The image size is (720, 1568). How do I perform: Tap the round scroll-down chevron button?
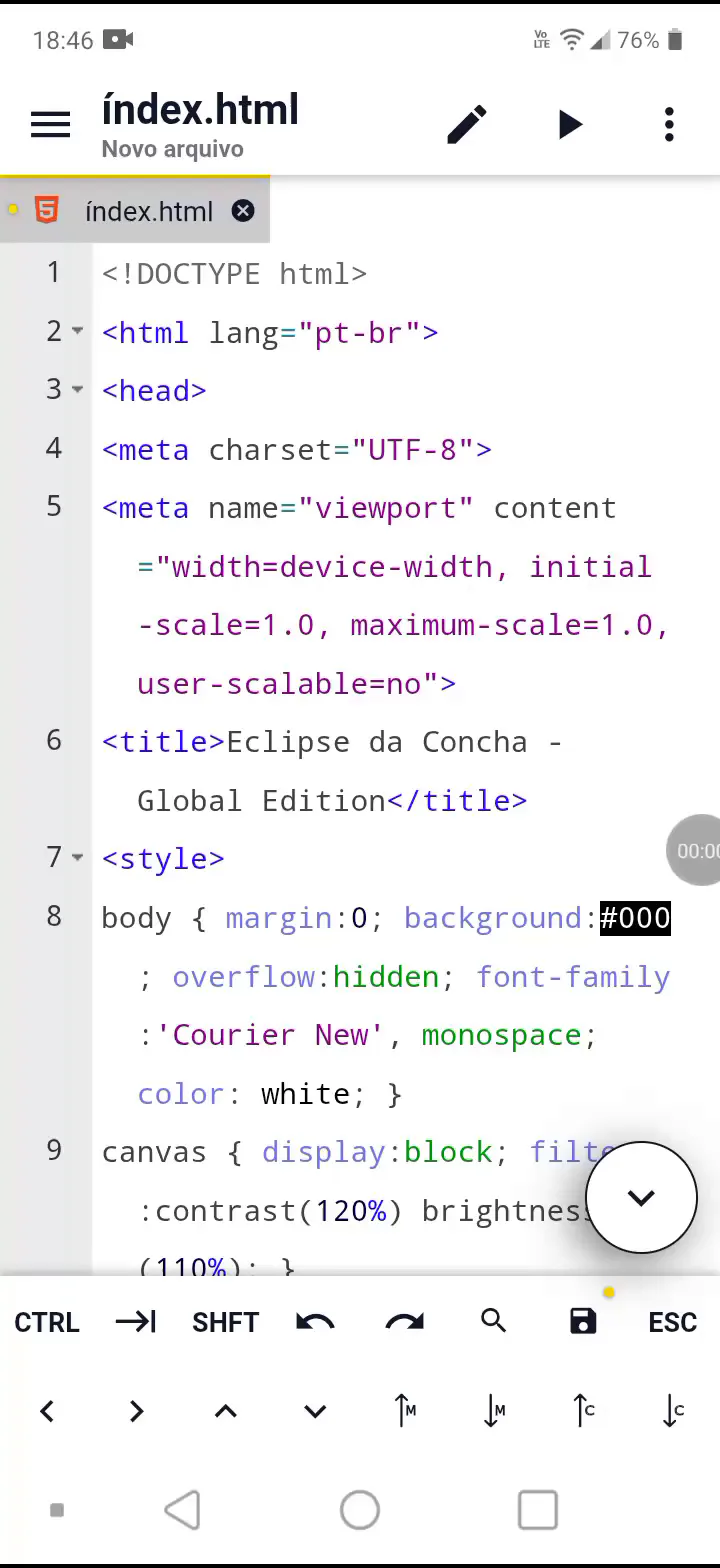coord(641,1197)
